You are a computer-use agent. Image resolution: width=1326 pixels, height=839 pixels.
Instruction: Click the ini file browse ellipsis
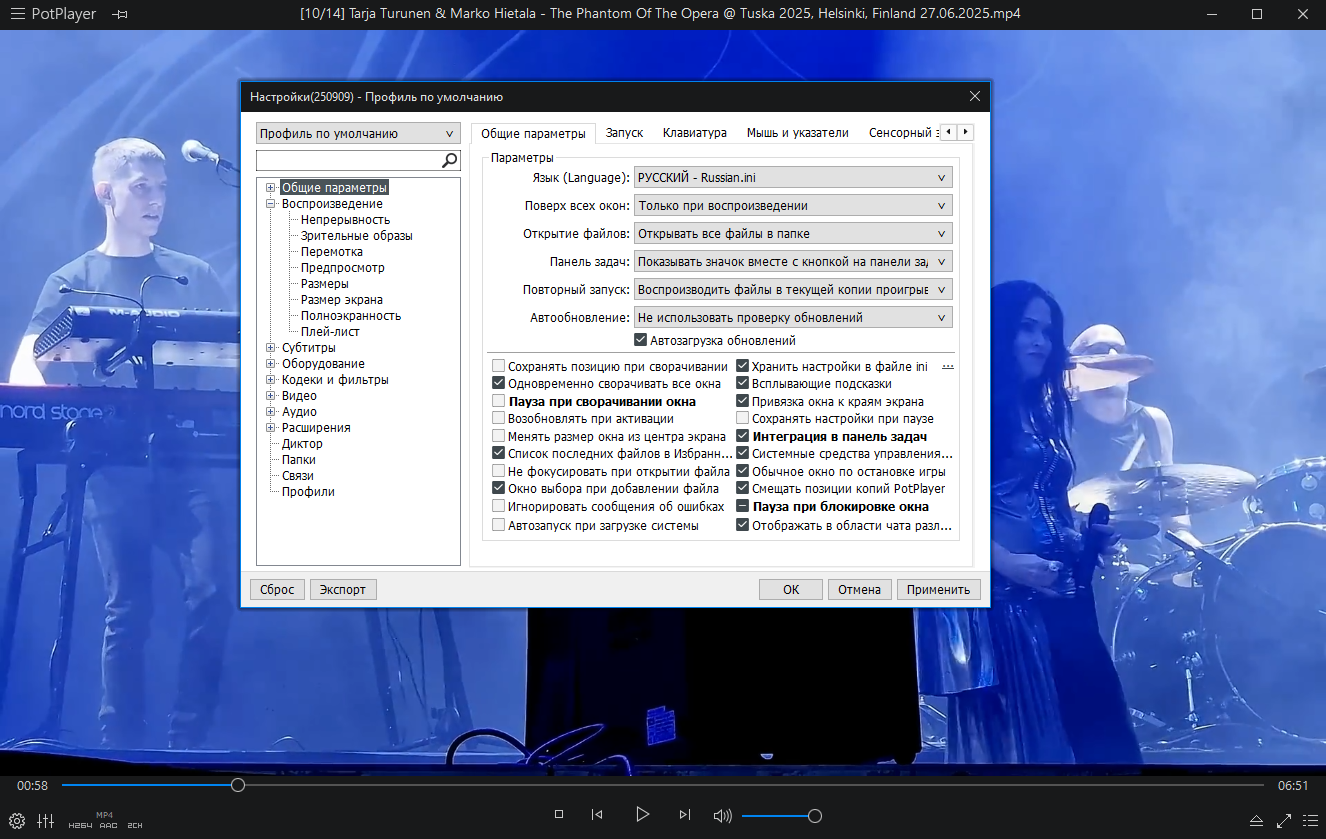tap(948, 367)
